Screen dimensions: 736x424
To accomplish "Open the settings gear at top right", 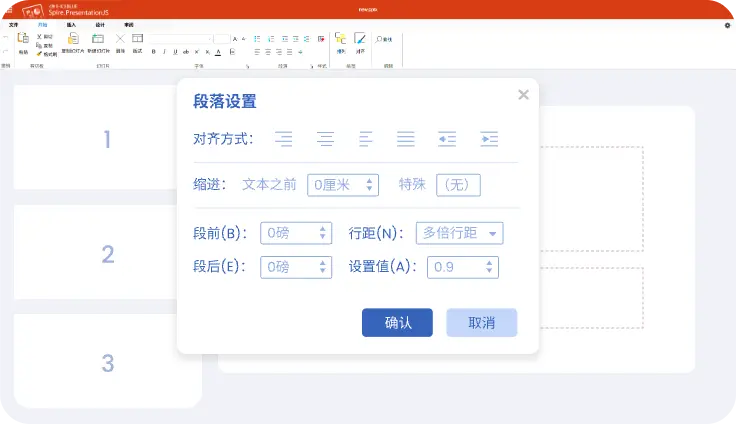I will click(x=727, y=25).
